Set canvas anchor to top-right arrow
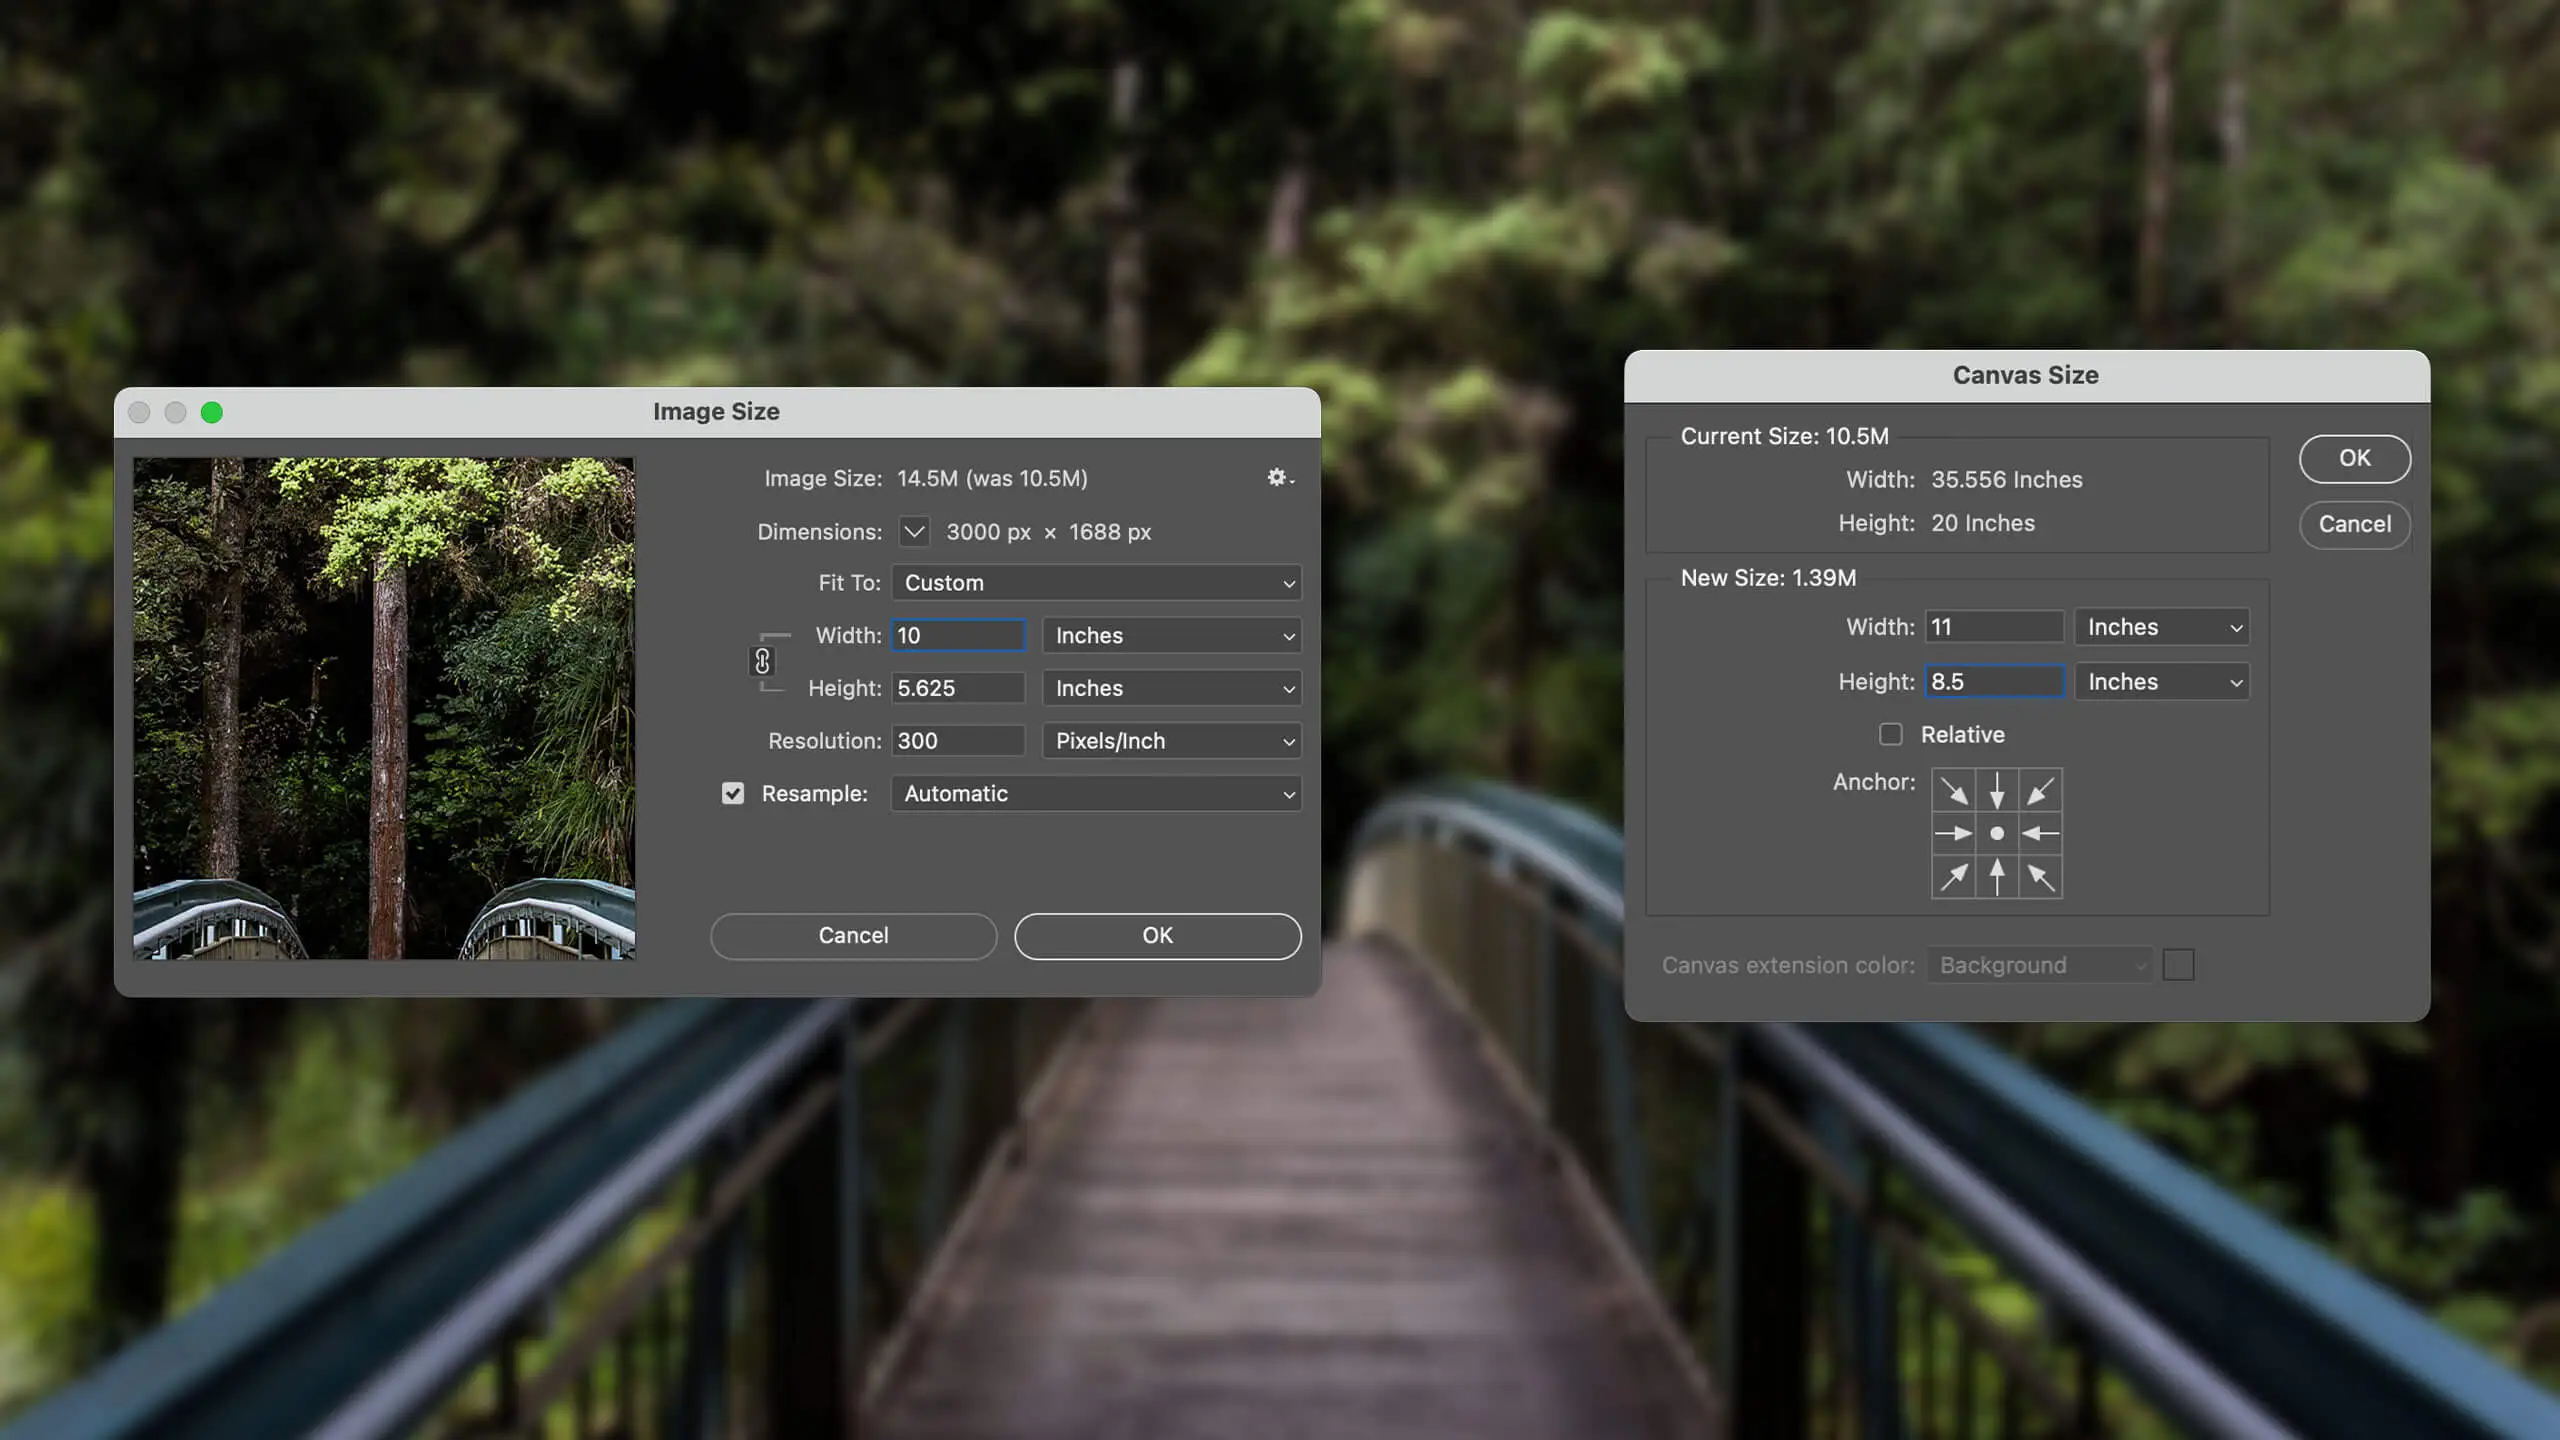 point(2040,790)
